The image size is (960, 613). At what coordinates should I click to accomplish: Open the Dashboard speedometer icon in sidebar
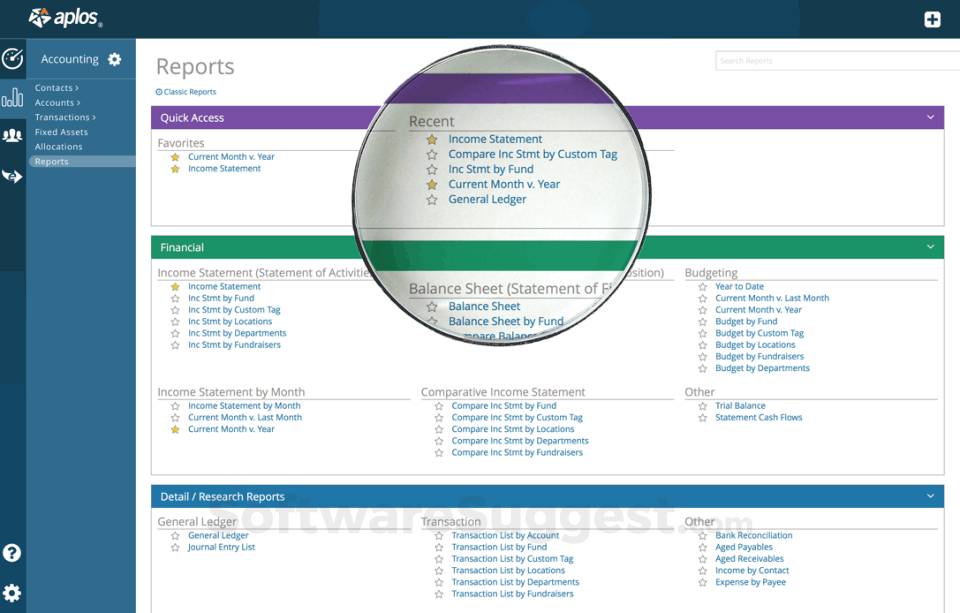(x=13, y=59)
